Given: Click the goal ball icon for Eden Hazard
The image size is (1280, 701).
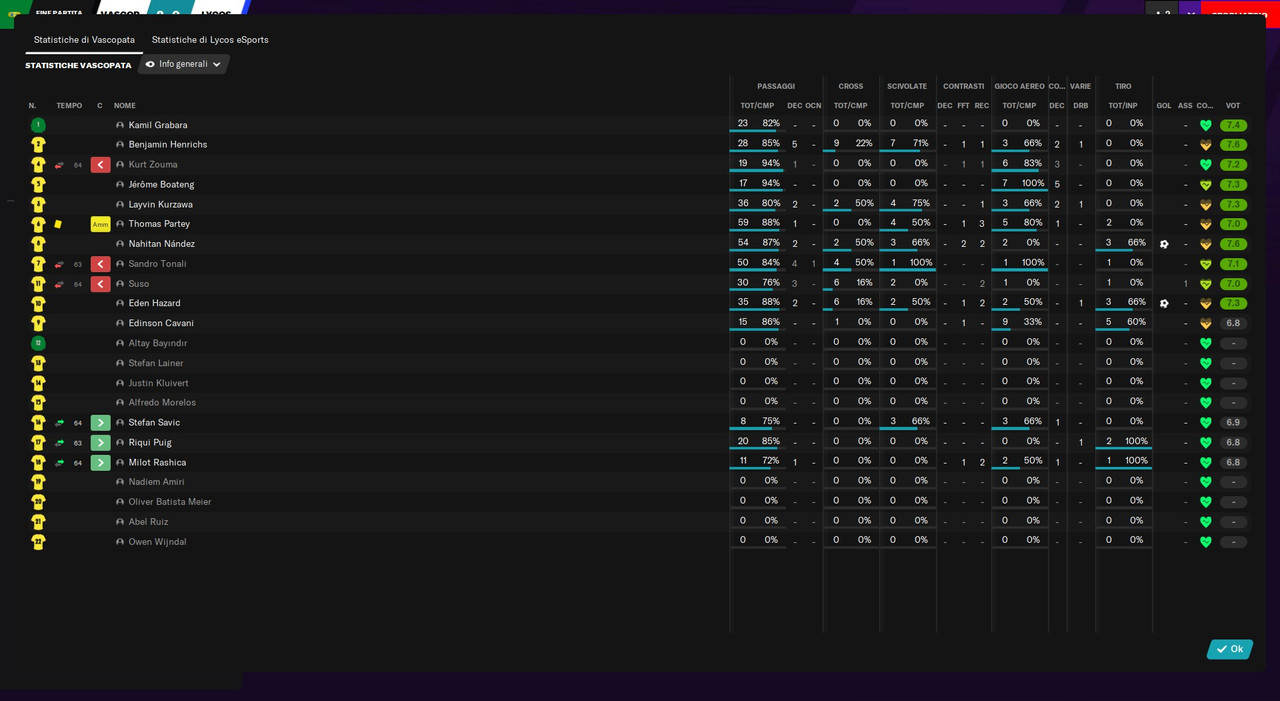Looking at the screenshot, I should tap(1164, 303).
